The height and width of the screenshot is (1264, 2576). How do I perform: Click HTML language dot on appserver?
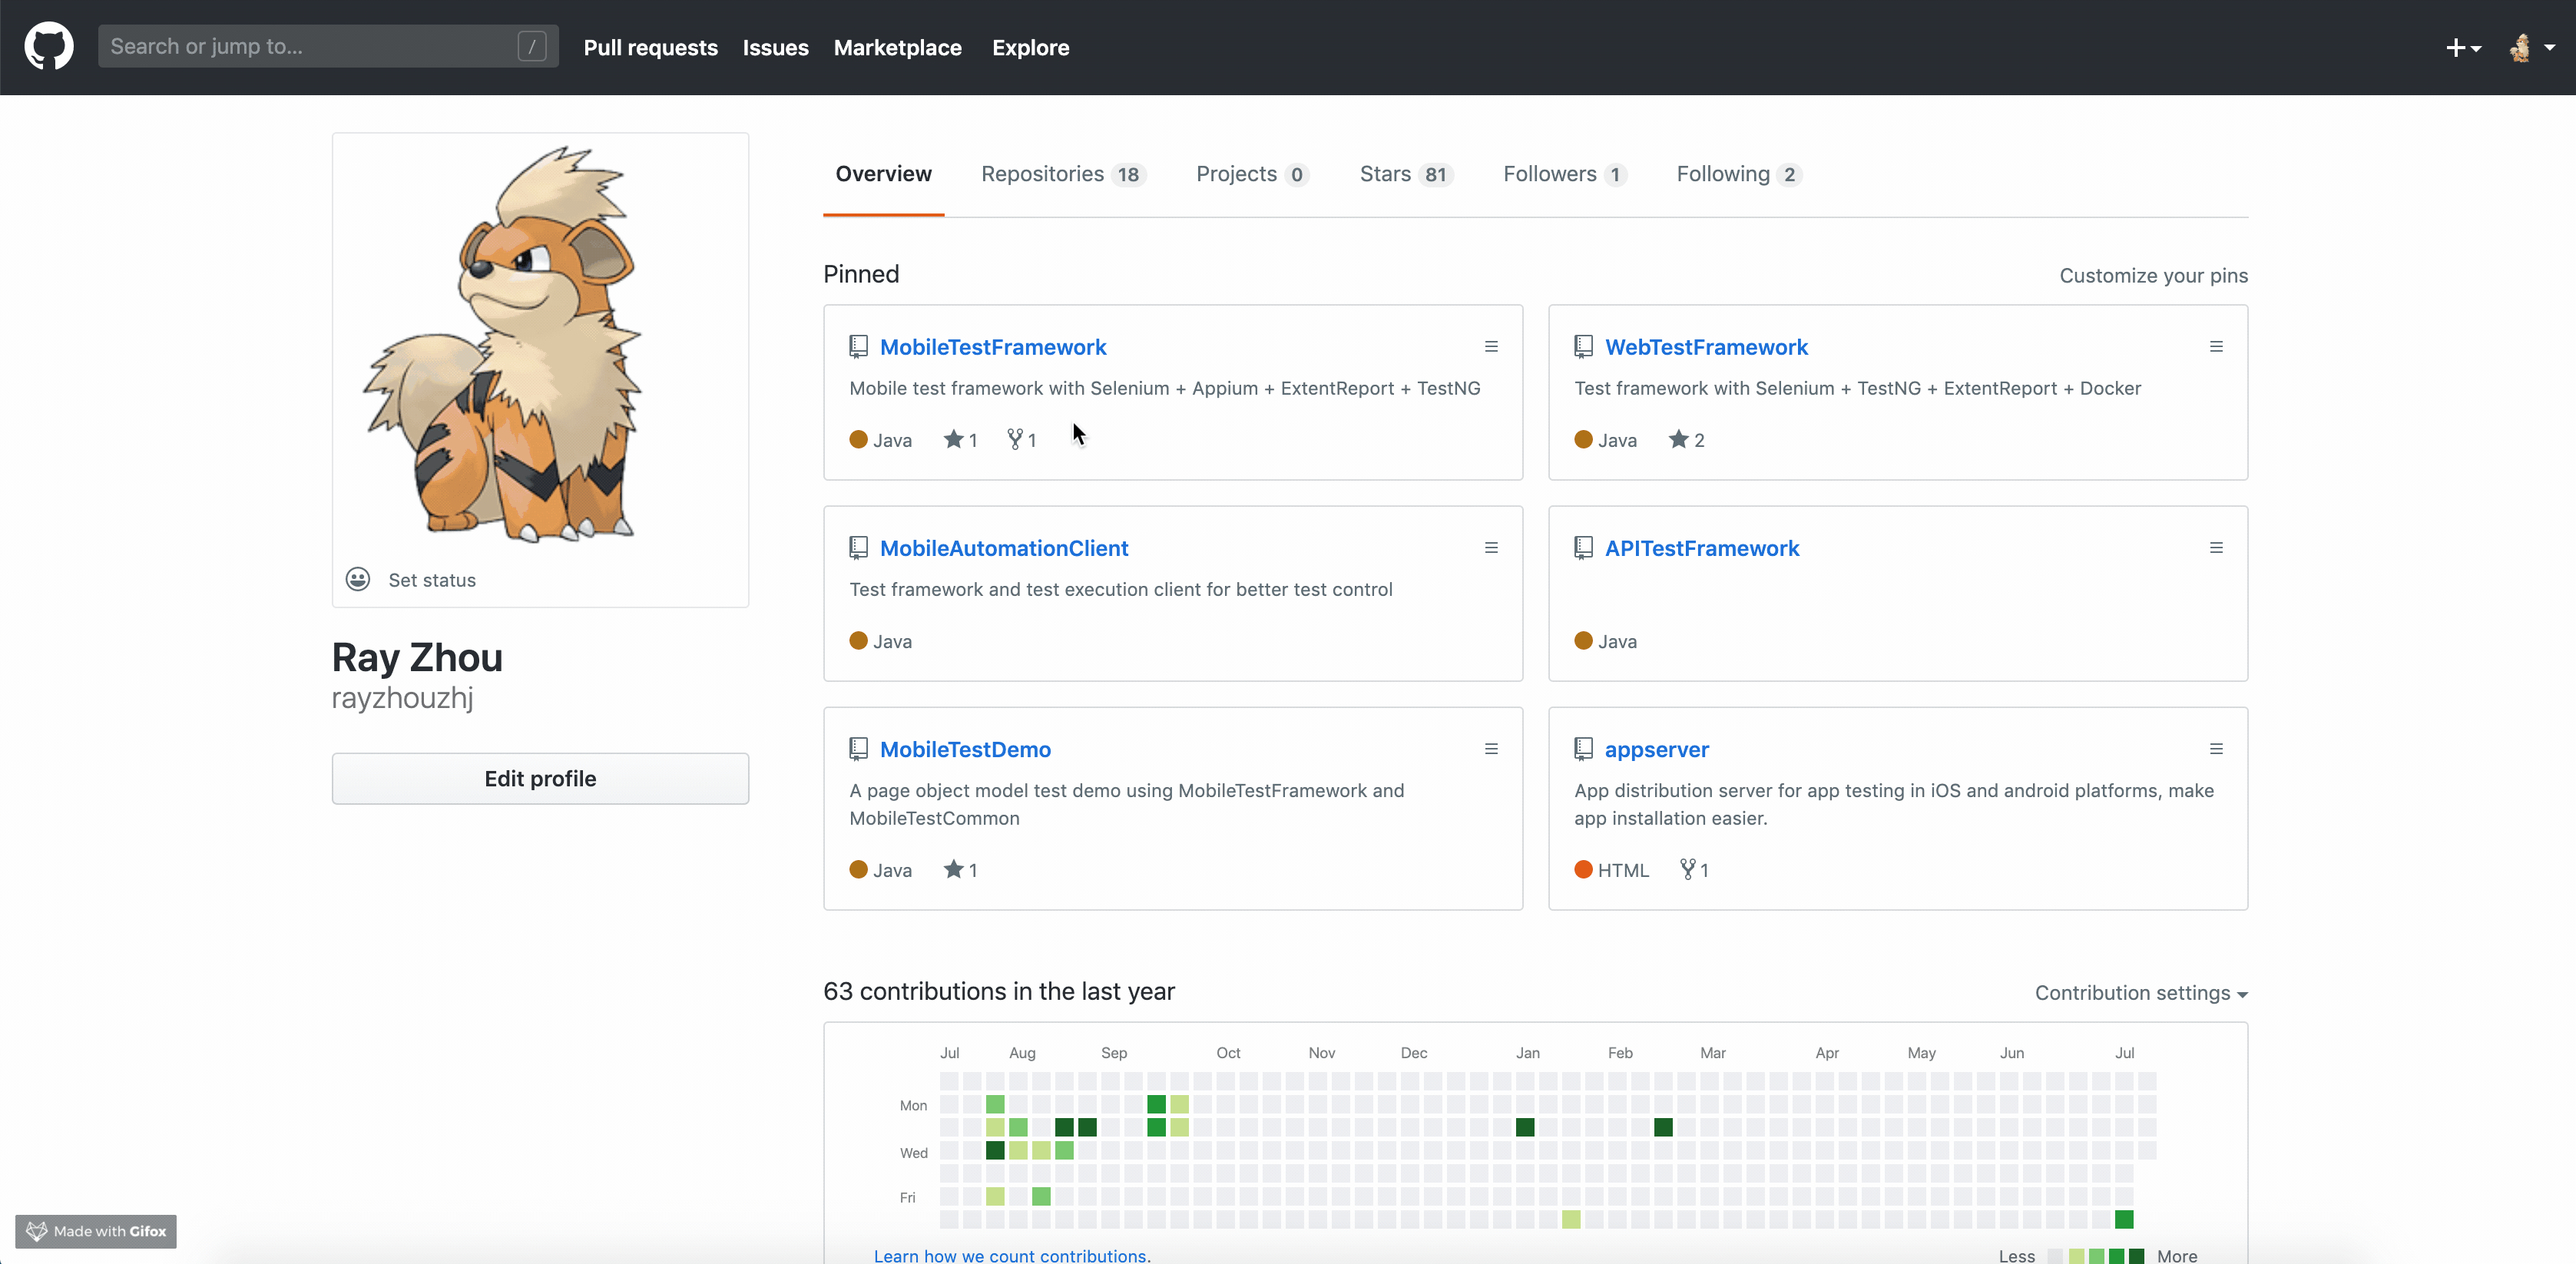click(1583, 869)
